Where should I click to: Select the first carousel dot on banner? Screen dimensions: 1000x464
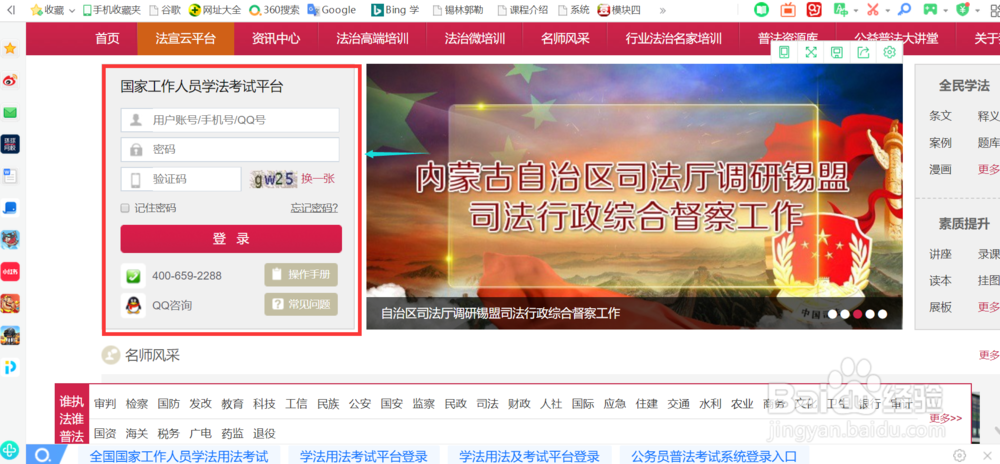click(x=833, y=314)
